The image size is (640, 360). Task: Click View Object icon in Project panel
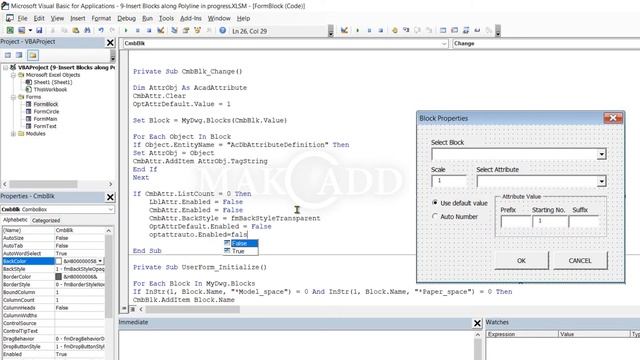(19, 55)
